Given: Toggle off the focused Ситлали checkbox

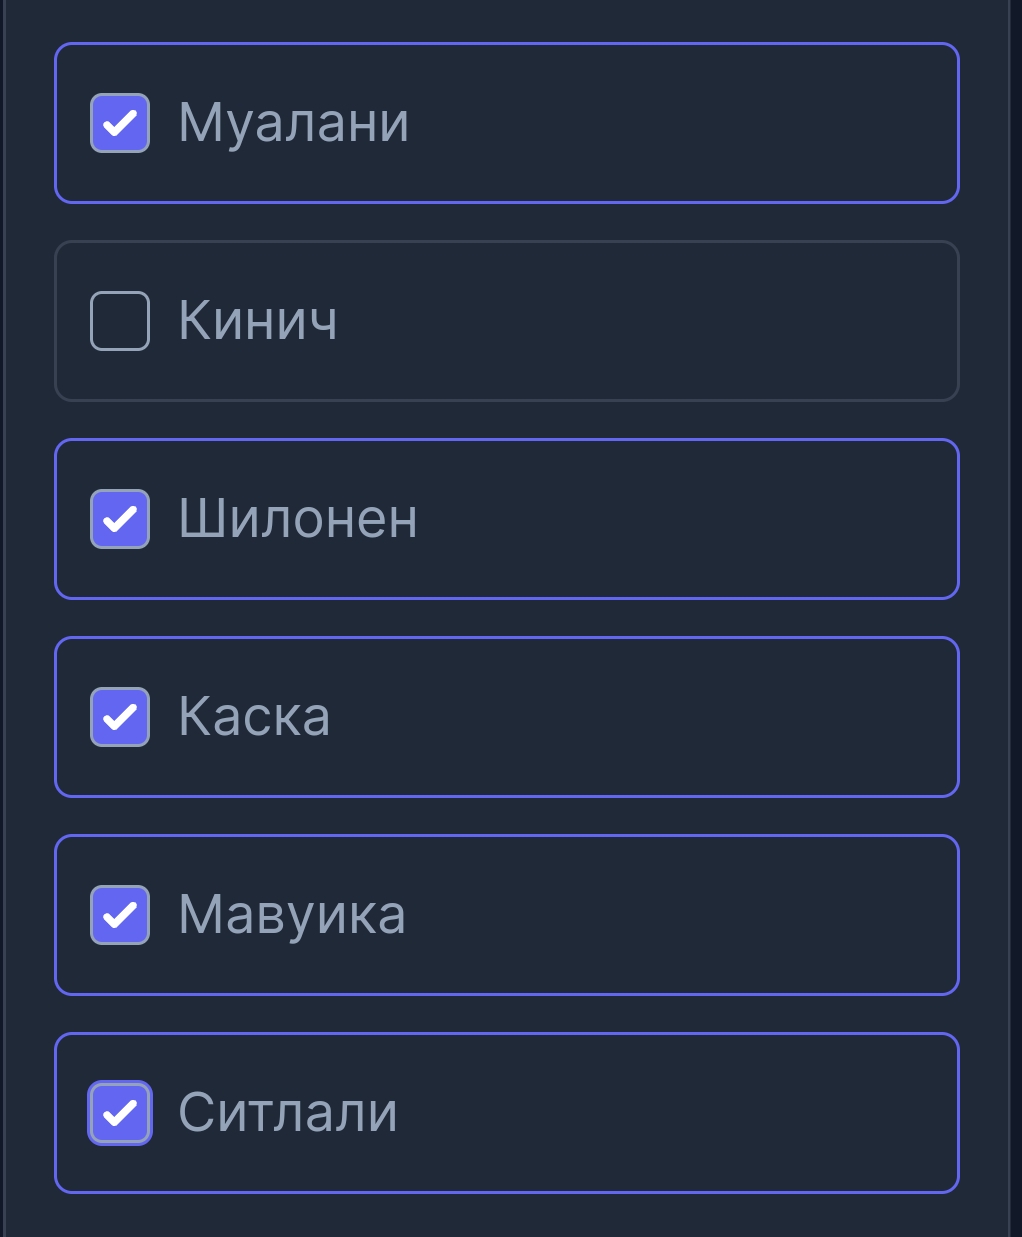Looking at the screenshot, I should pyautogui.click(x=120, y=1113).
